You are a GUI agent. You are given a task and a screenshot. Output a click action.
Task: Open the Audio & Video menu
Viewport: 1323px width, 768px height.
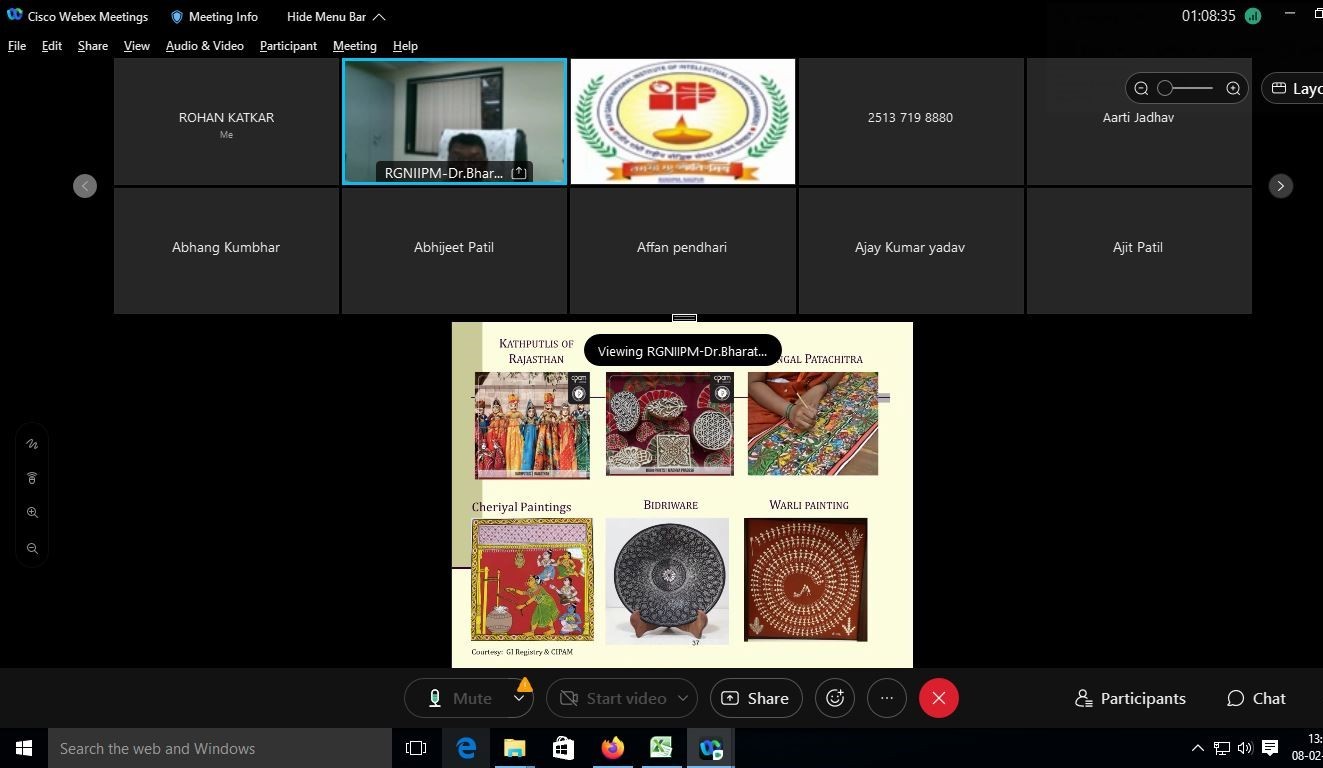click(205, 46)
